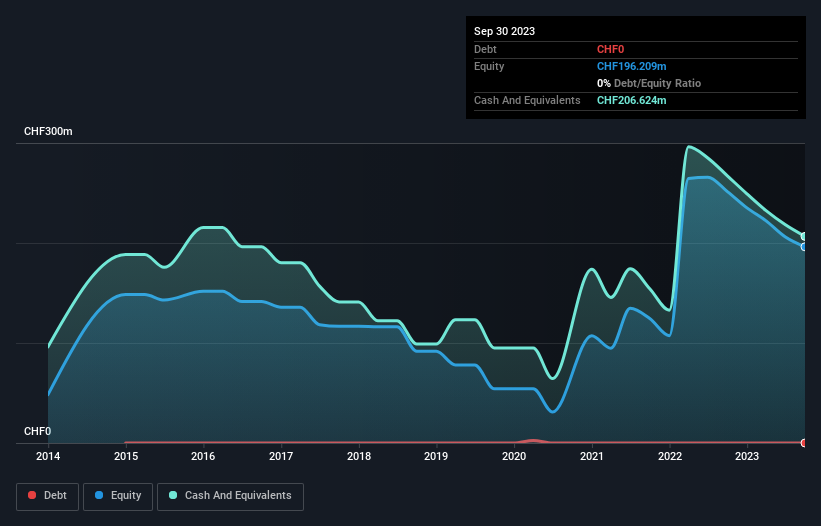The image size is (821, 526).
Task: Click the 2017 x-axis label
Action: point(281,456)
